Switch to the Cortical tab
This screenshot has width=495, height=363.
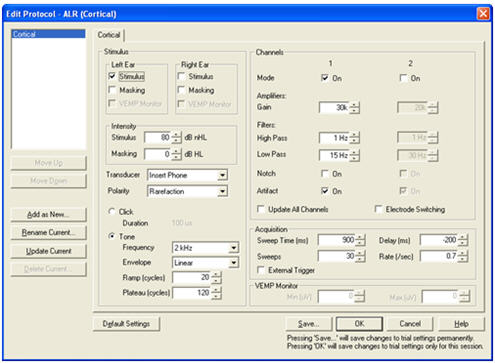coord(109,35)
